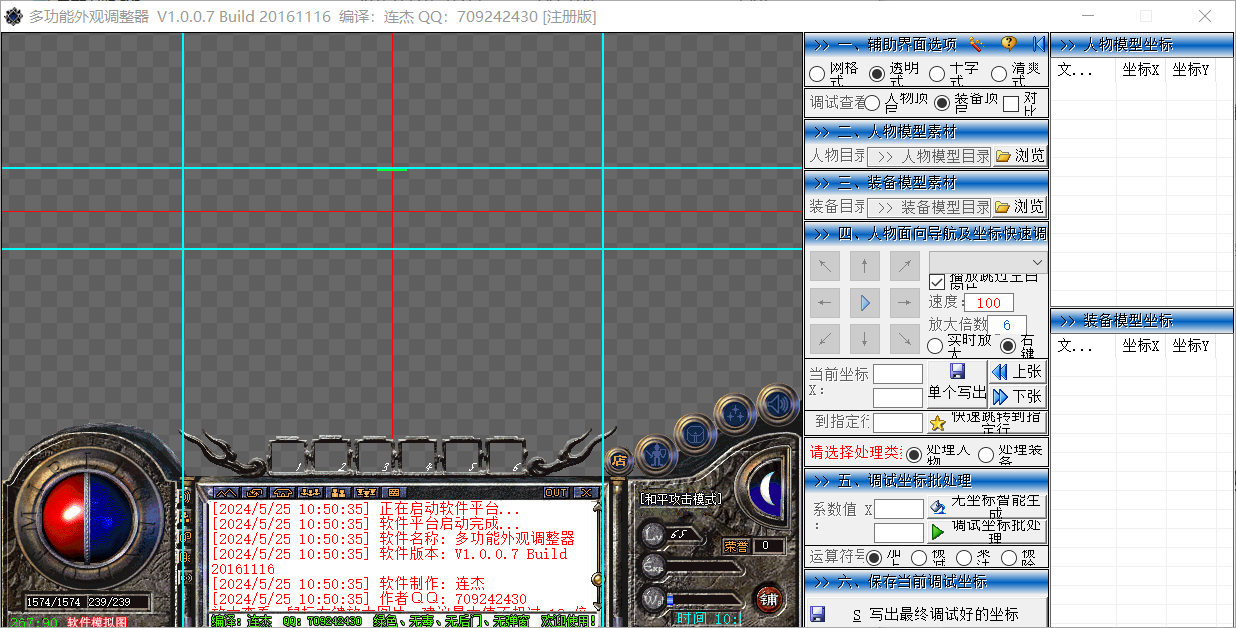Expand section 三、装备模型素材 header

pos(926,183)
